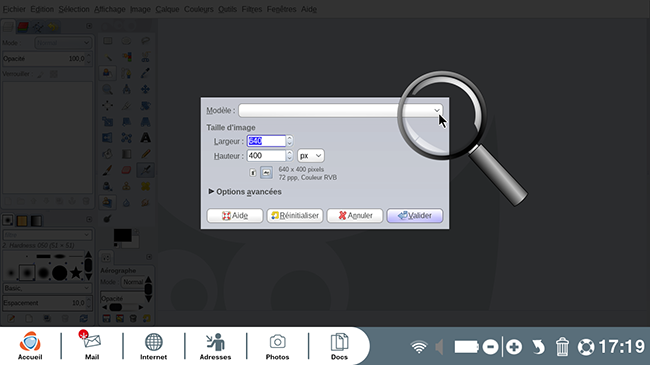The image size is (650, 365).
Task: Select the Rectangle Select tool in GIMP toolbox
Action: click(108, 41)
